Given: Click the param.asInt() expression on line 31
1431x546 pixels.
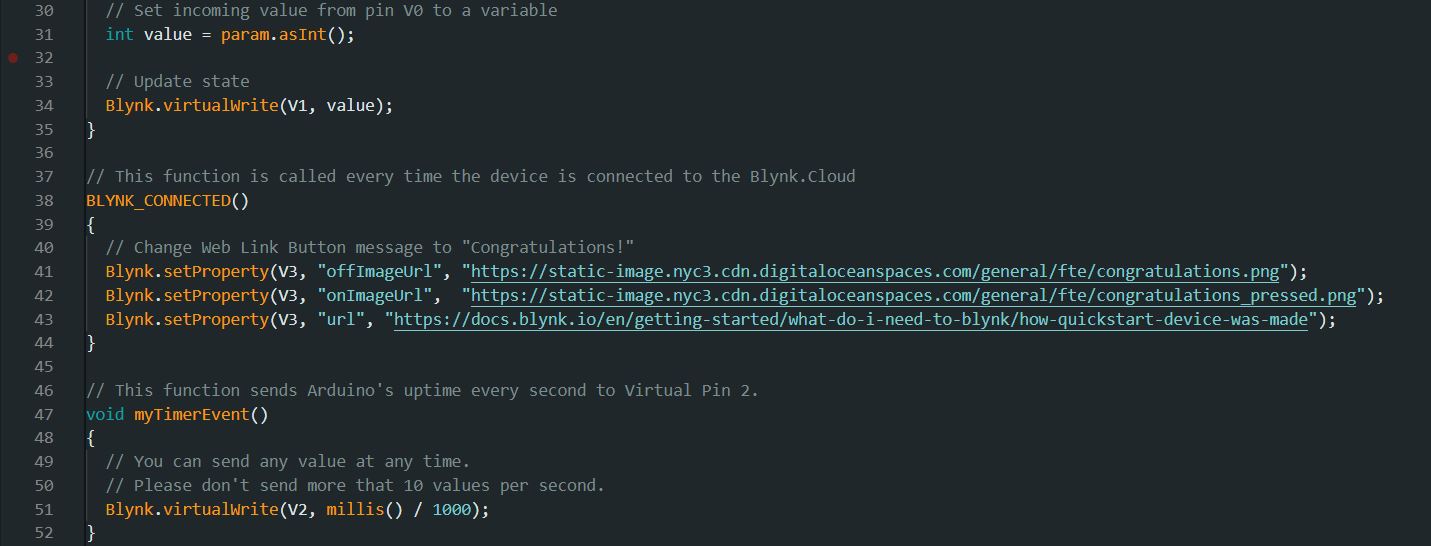Looking at the screenshot, I should click(x=283, y=34).
